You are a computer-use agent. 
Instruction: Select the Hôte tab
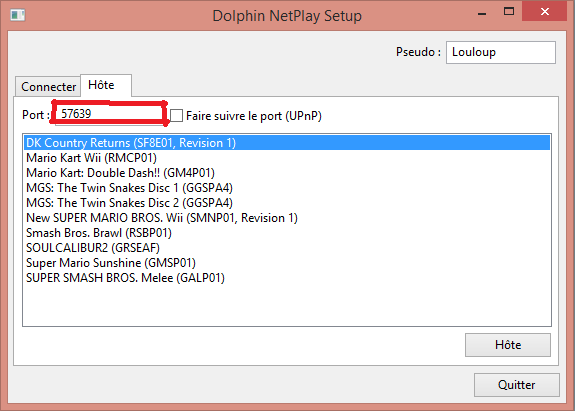pyautogui.click(x=106, y=85)
